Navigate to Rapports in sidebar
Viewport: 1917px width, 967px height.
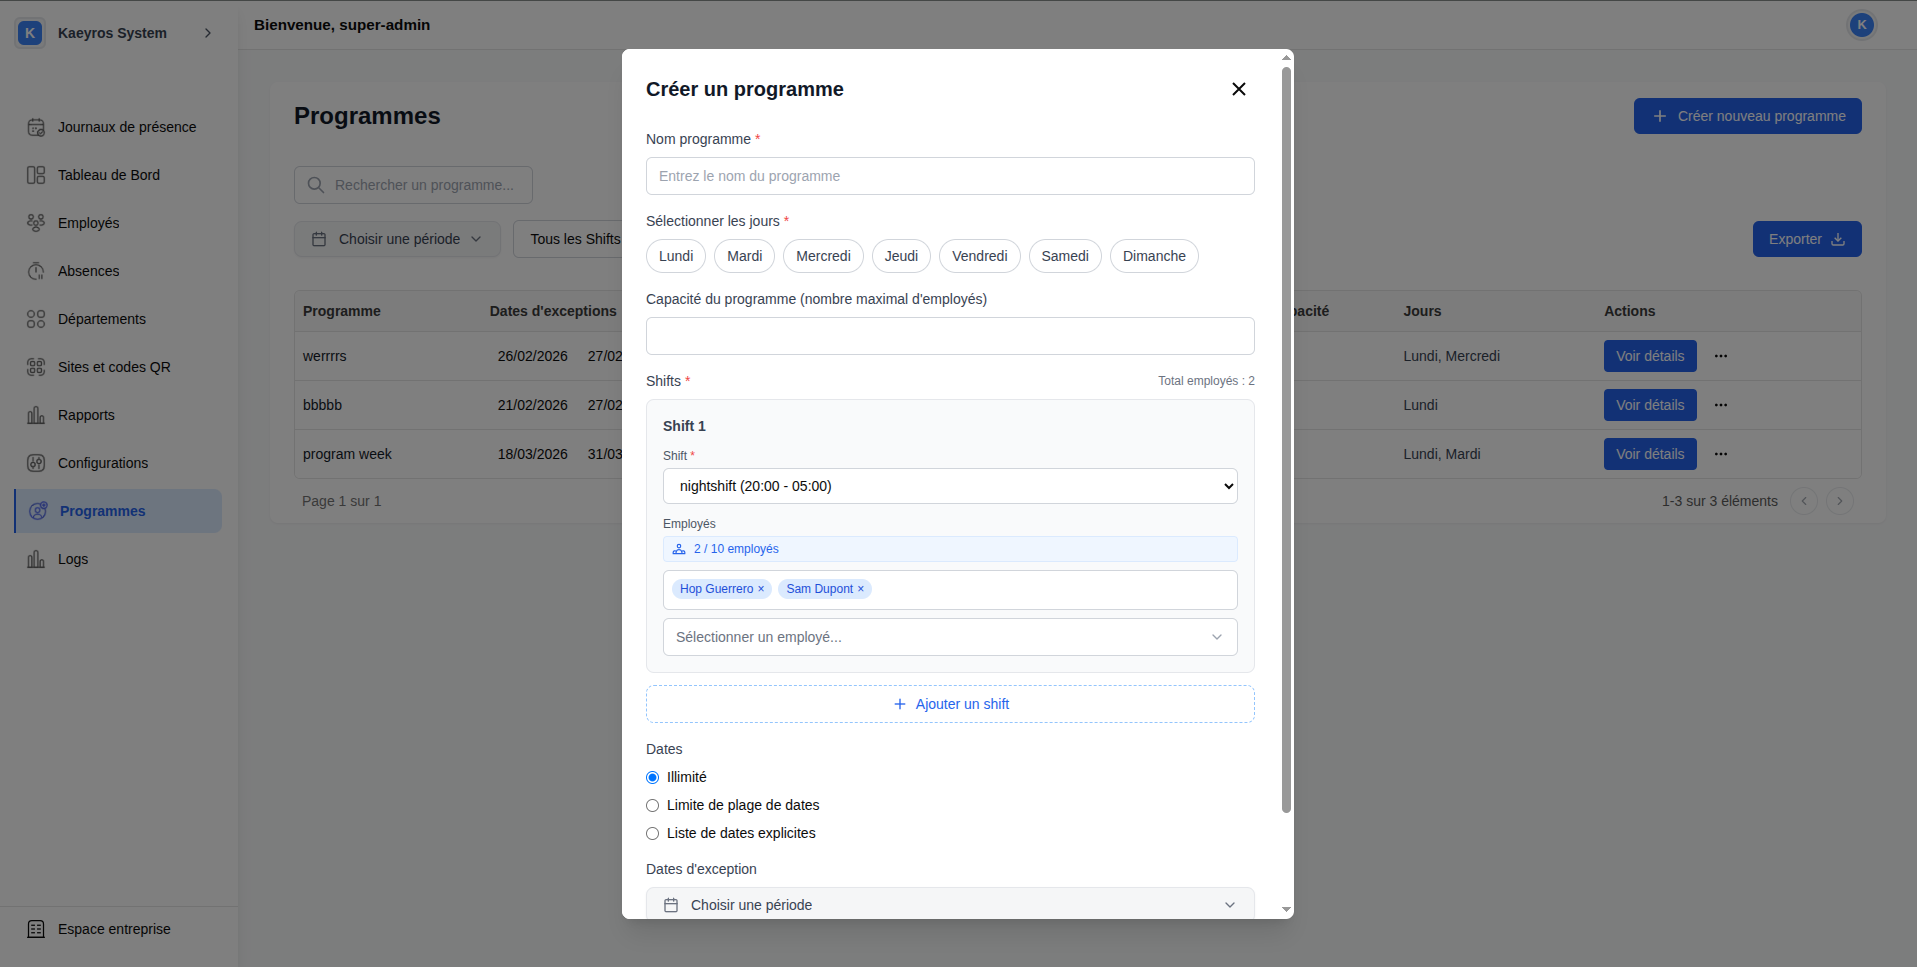point(86,415)
